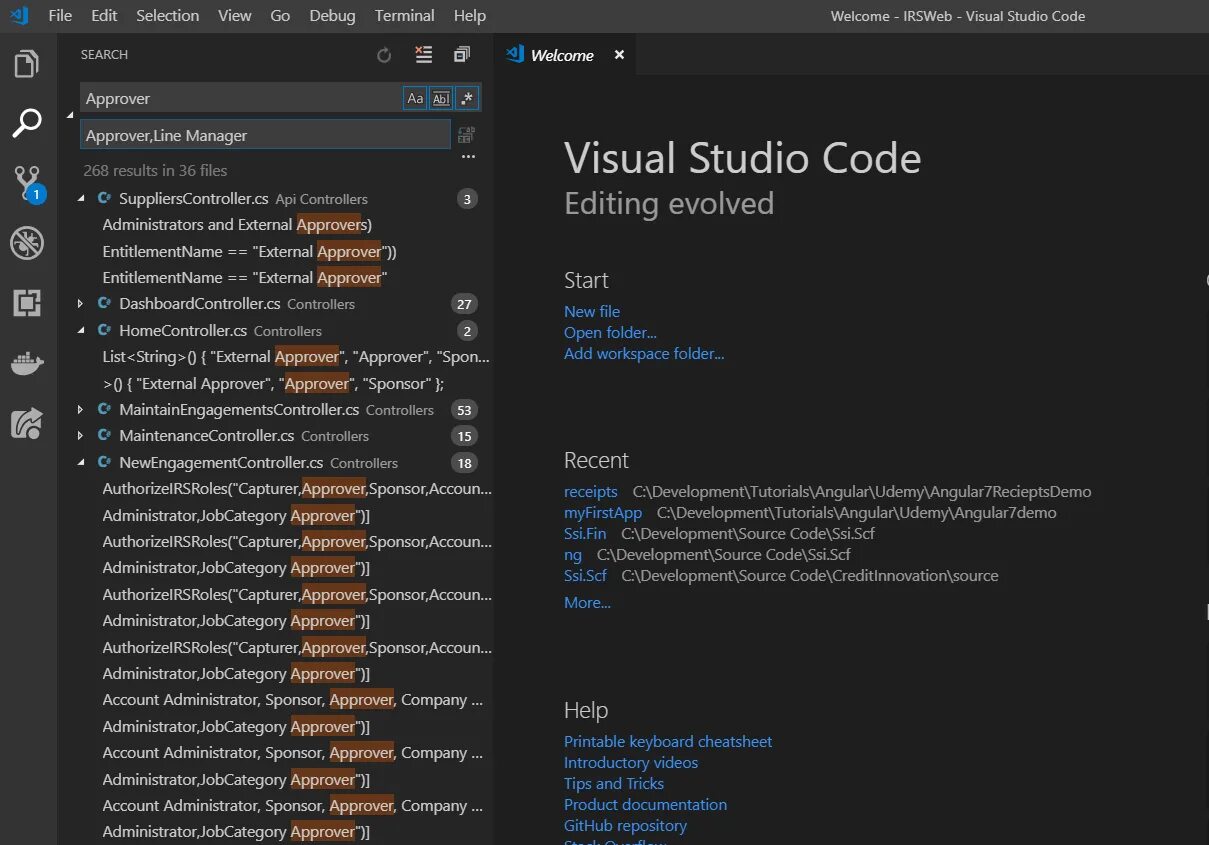
Task: Open the Debug view in activity bar
Action: [27, 243]
